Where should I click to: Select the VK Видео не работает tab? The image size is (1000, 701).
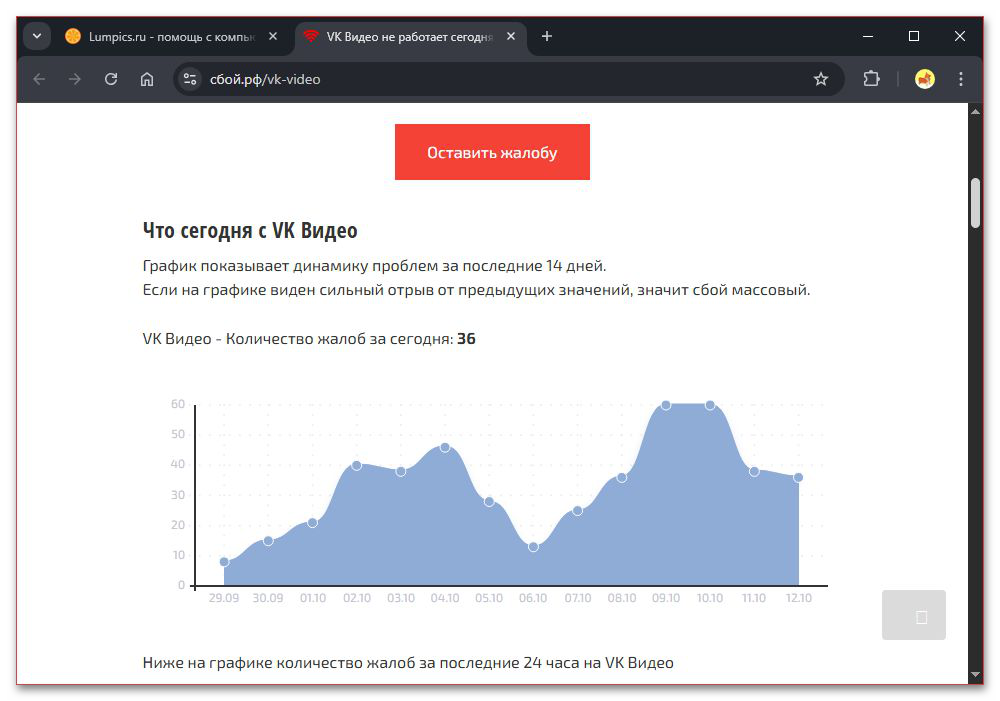click(411, 36)
